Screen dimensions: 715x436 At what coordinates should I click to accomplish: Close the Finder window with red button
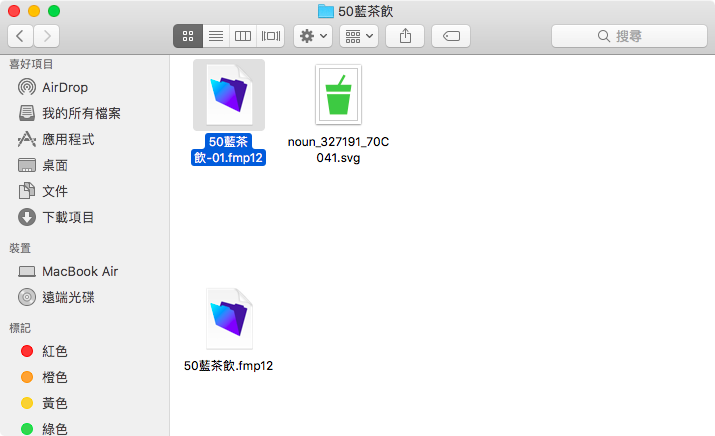(x=14, y=11)
